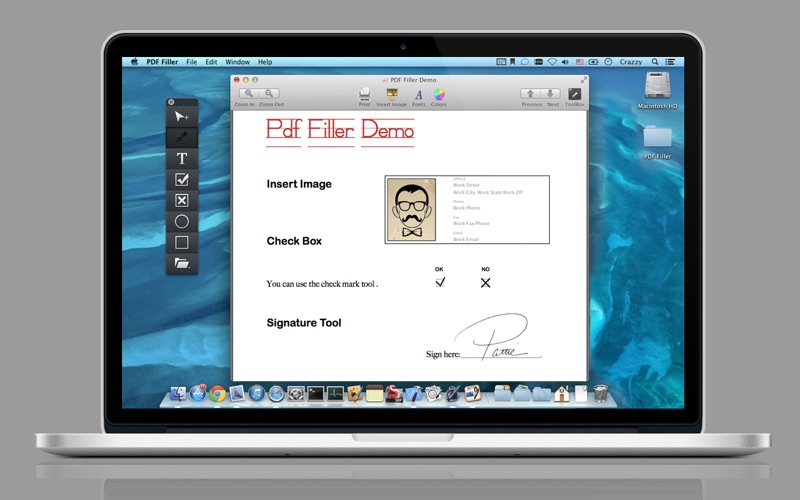Open the Help menu

tap(265, 62)
